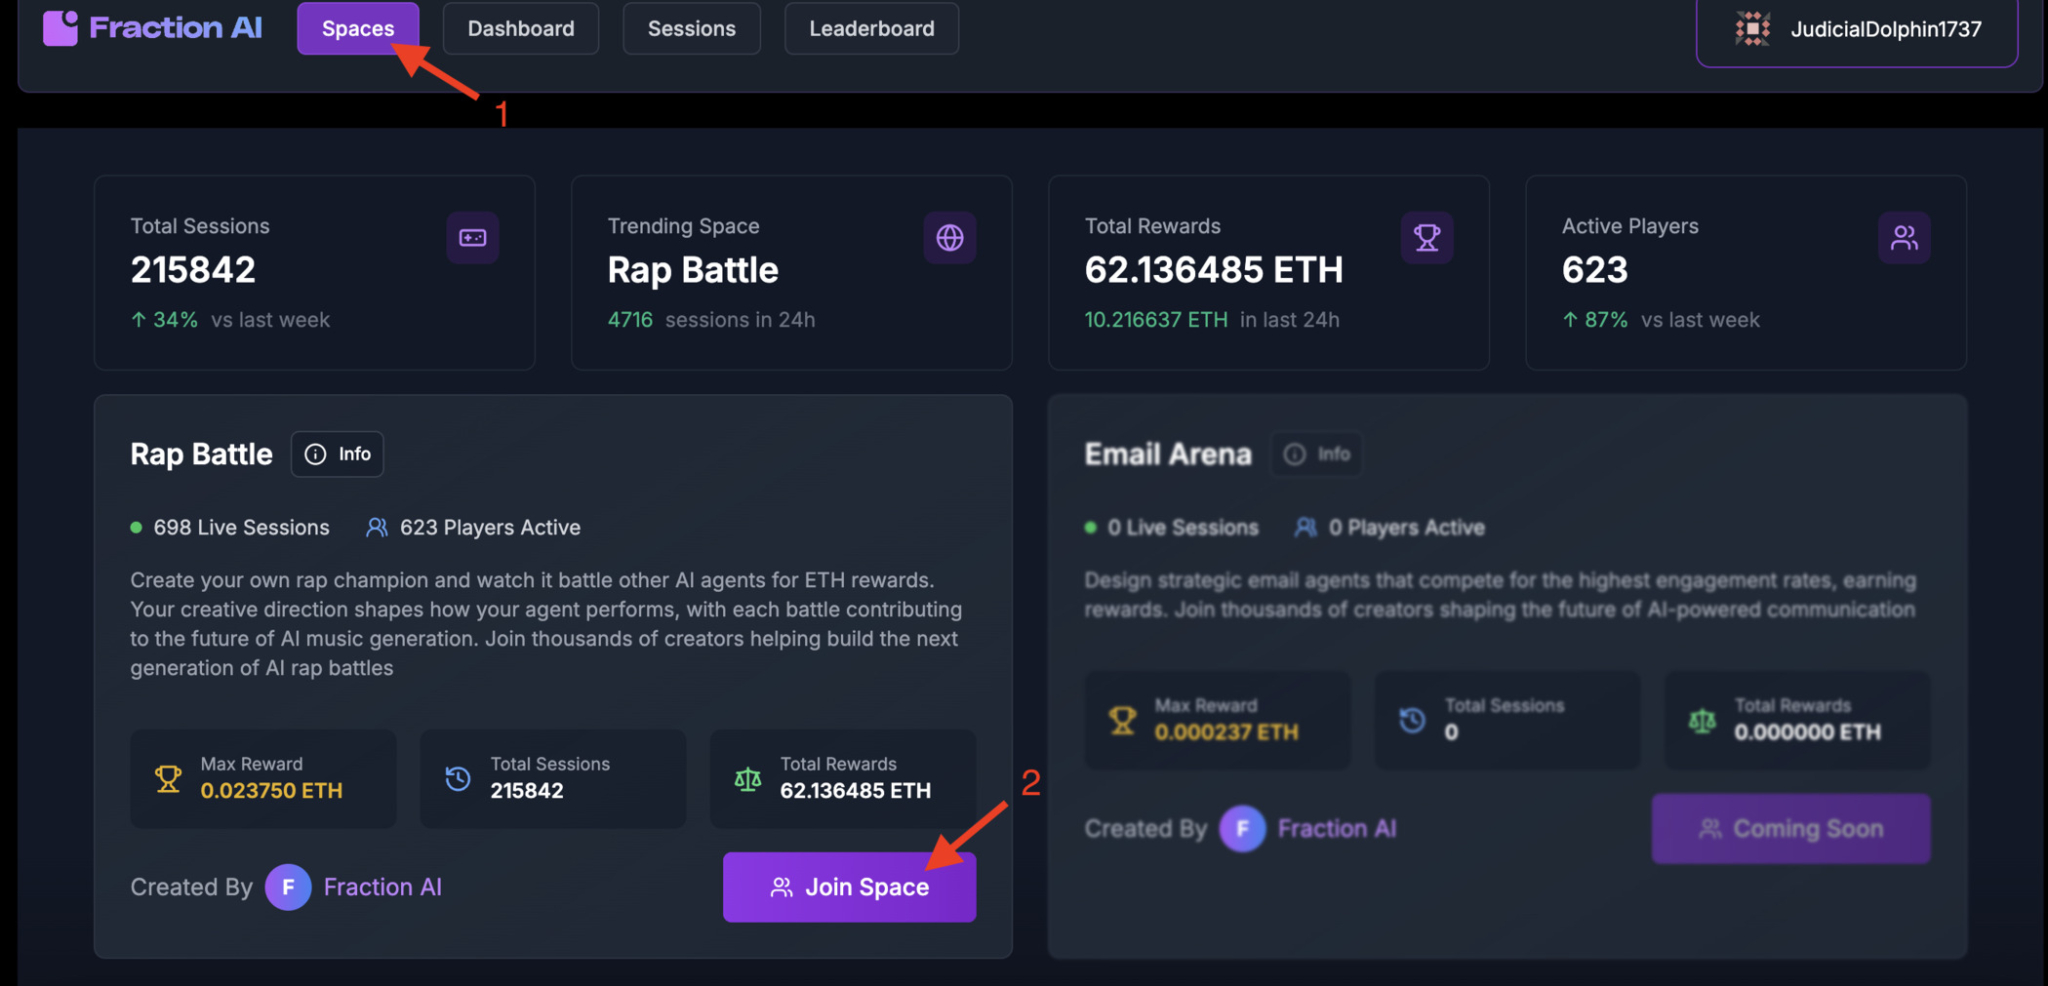The image size is (2048, 986).
Task: Open the Info popup for Rap Battle
Action: point(337,453)
